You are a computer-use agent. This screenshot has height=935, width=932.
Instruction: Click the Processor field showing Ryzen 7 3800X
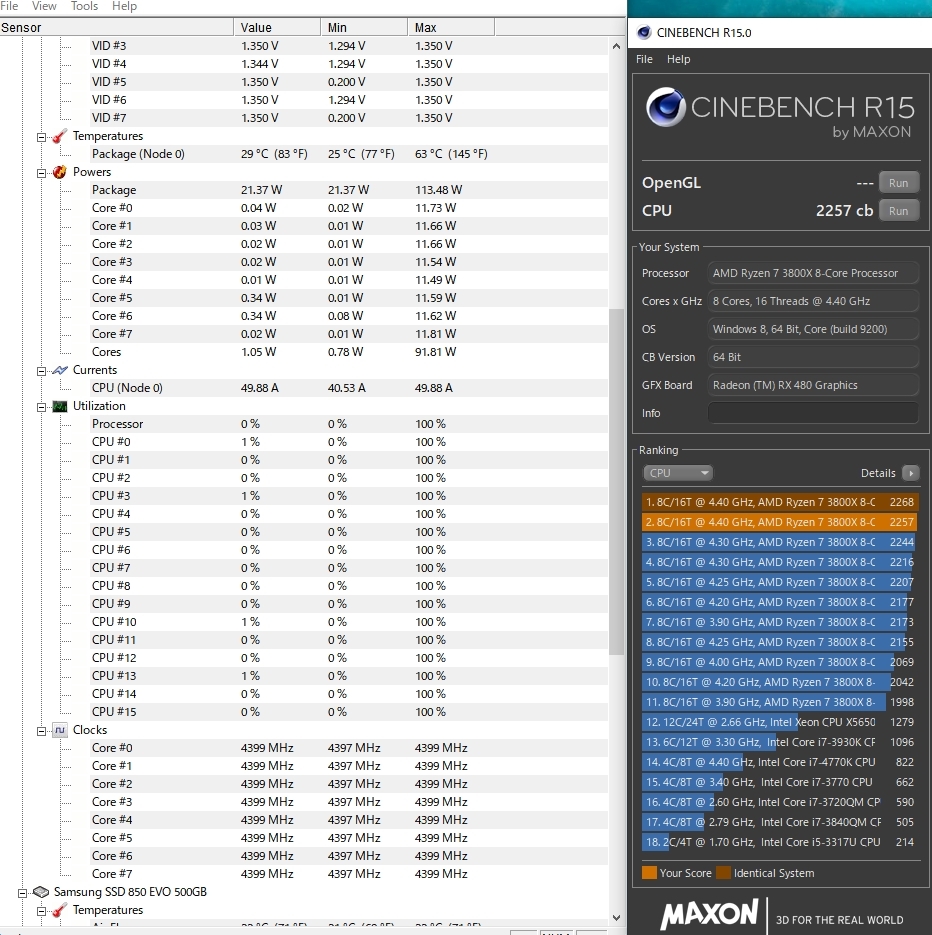tap(812, 273)
